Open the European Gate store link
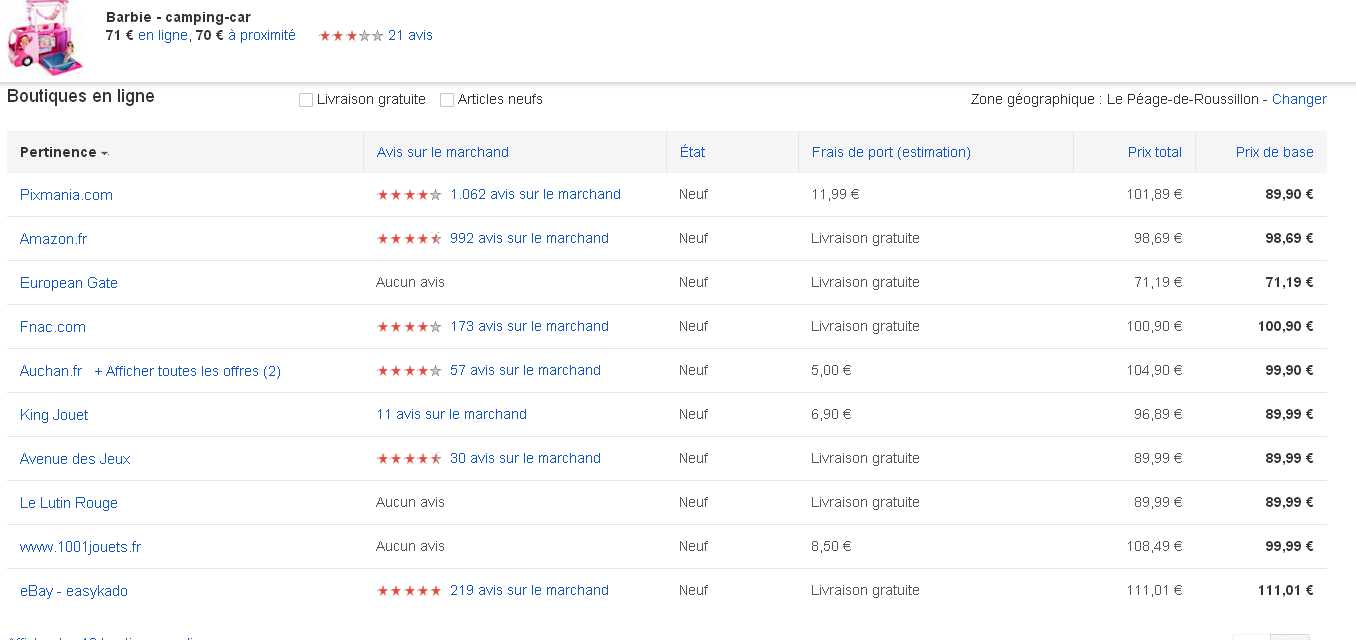The image size is (1356, 640). (69, 283)
